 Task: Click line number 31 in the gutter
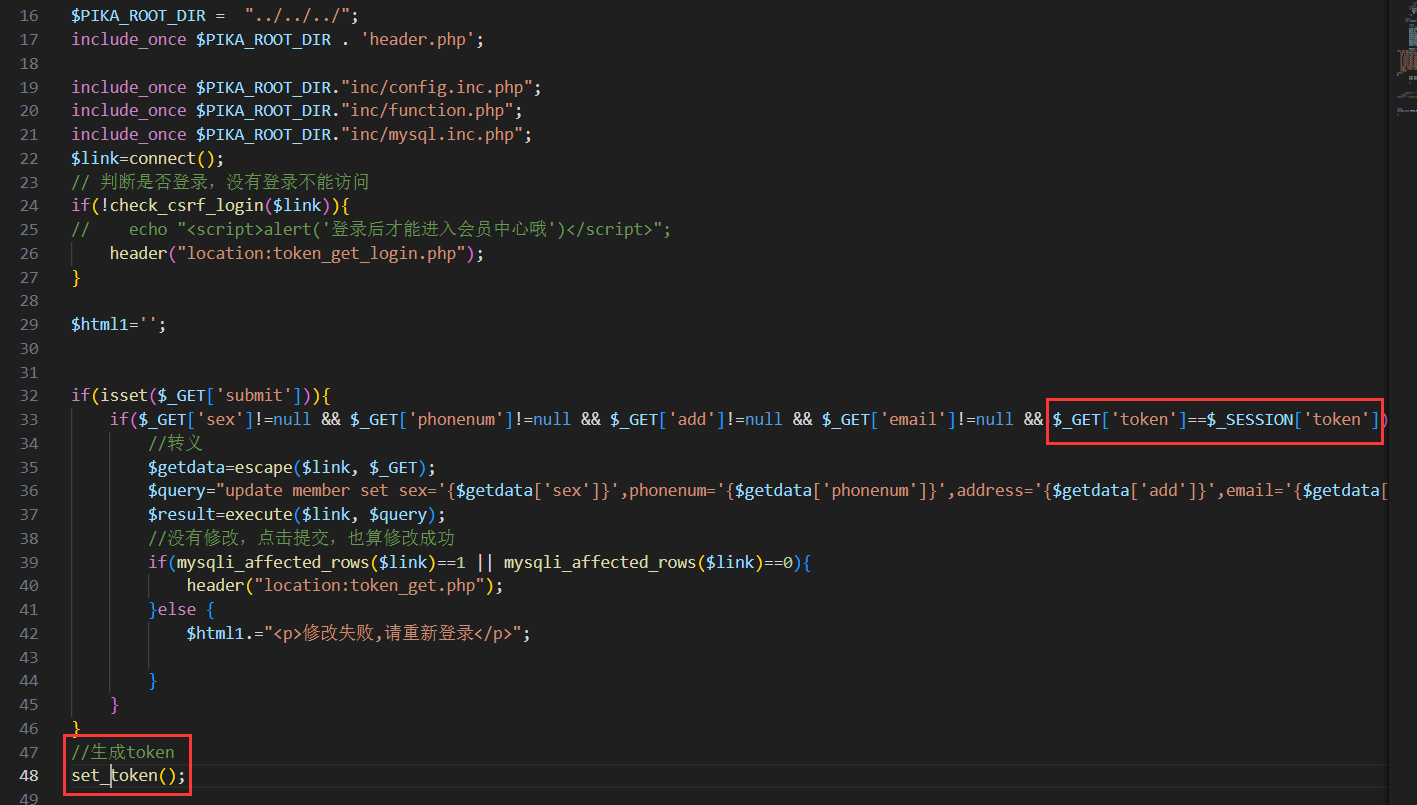[x=28, y=372]
